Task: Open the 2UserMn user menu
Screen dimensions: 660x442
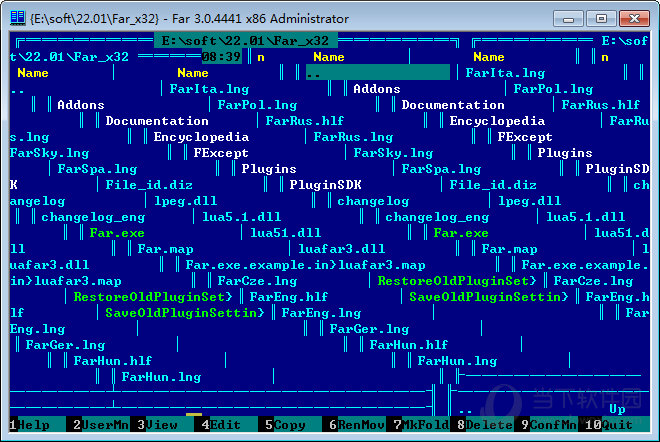Action: click(x=101, y=425)
